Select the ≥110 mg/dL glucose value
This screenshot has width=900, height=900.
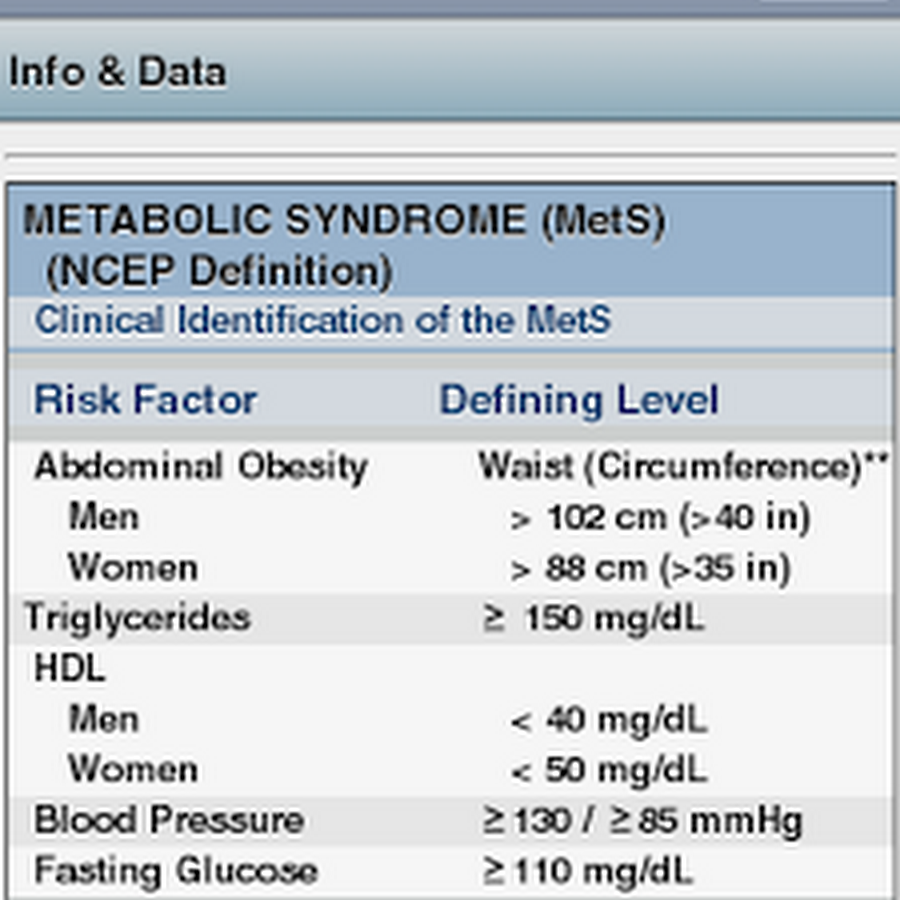[587, 871]
